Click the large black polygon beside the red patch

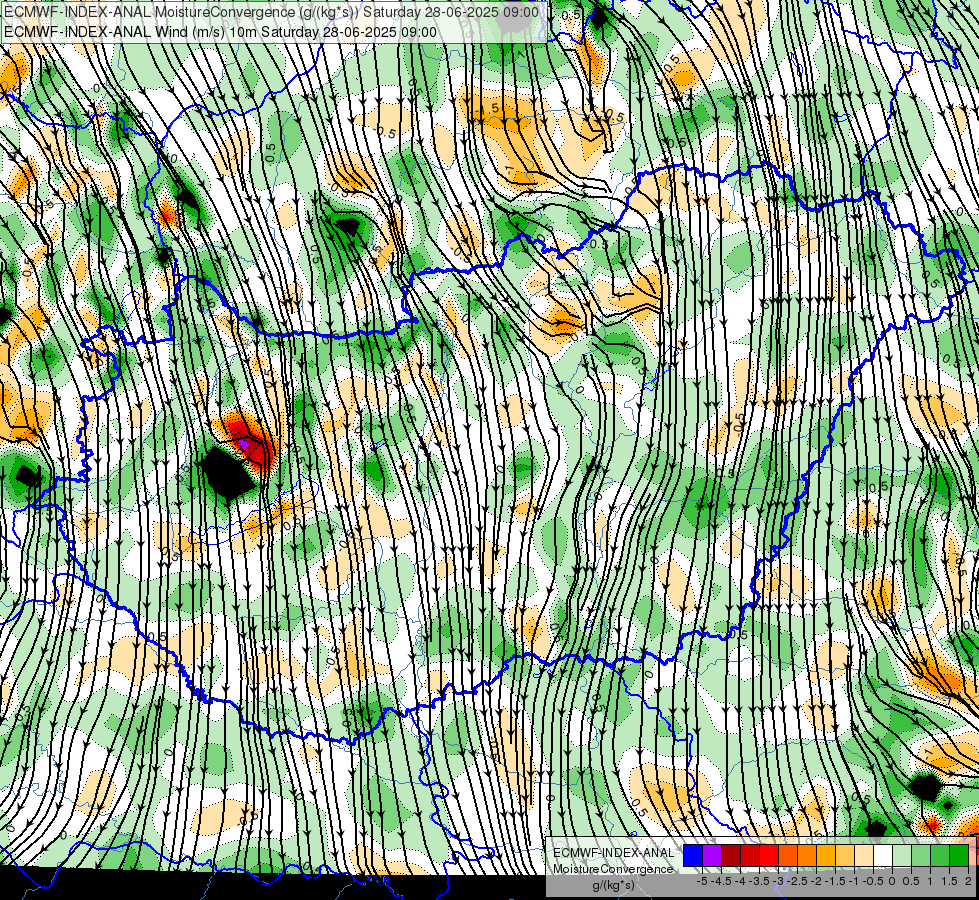coord(227,473)
